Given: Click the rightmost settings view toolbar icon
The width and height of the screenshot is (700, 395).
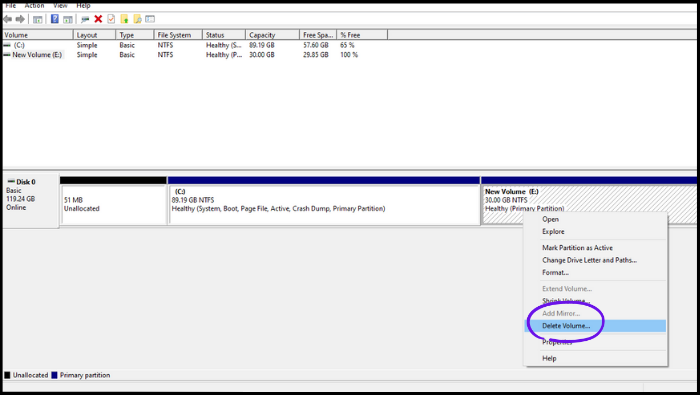Looking at the screenshot, I should (x=150, y=19).
